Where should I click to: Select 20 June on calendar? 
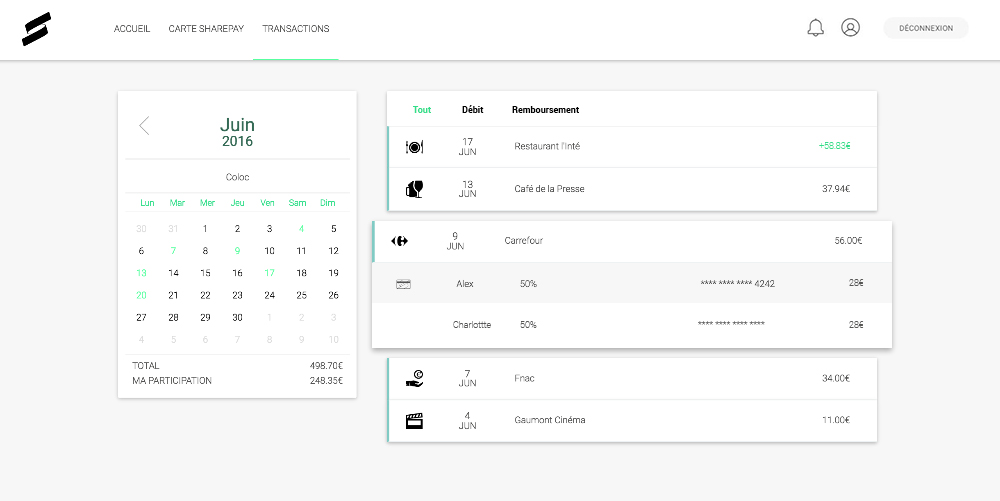tap(141, 295)
